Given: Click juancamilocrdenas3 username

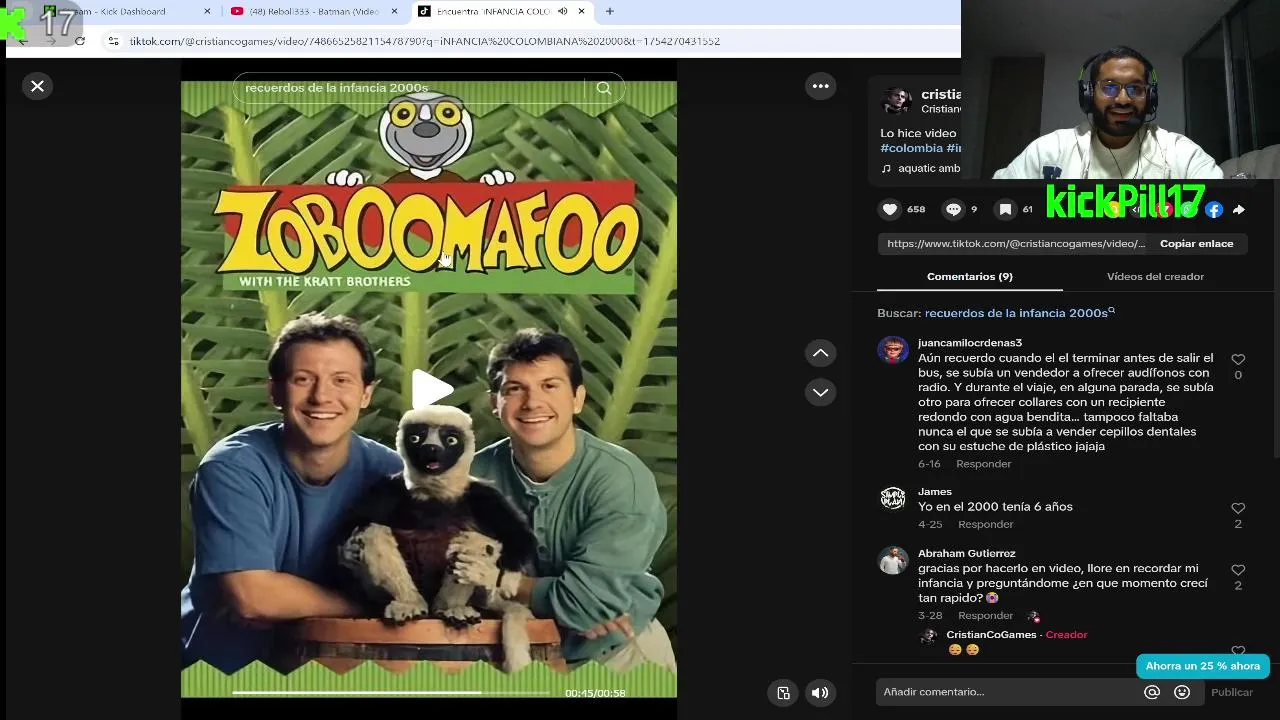Looking at the screenshot, I should point(970,343).
